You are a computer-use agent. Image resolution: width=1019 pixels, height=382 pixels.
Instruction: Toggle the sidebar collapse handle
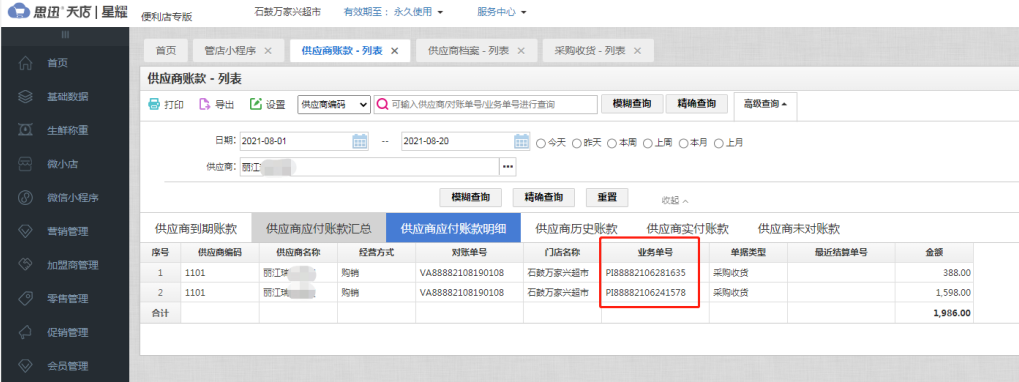65,34
